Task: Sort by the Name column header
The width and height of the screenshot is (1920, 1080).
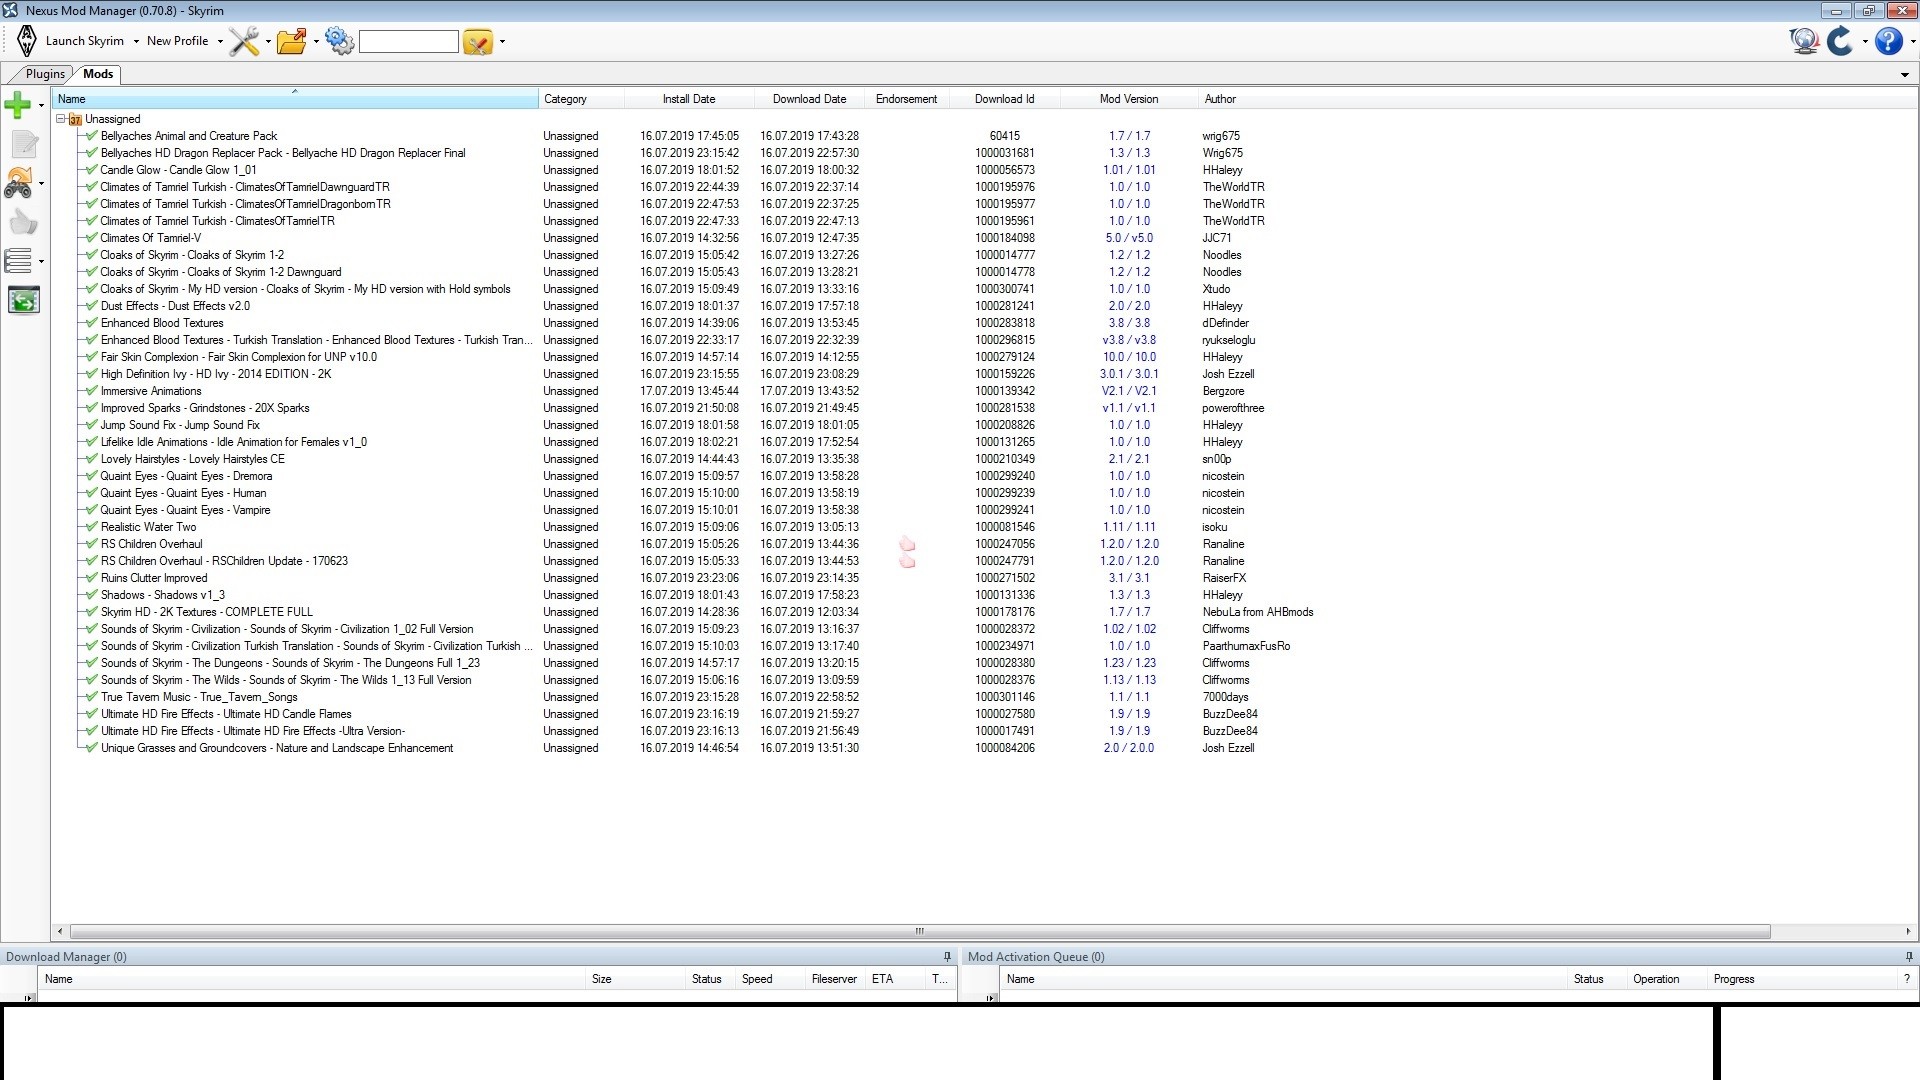Action: click(295, 99)
